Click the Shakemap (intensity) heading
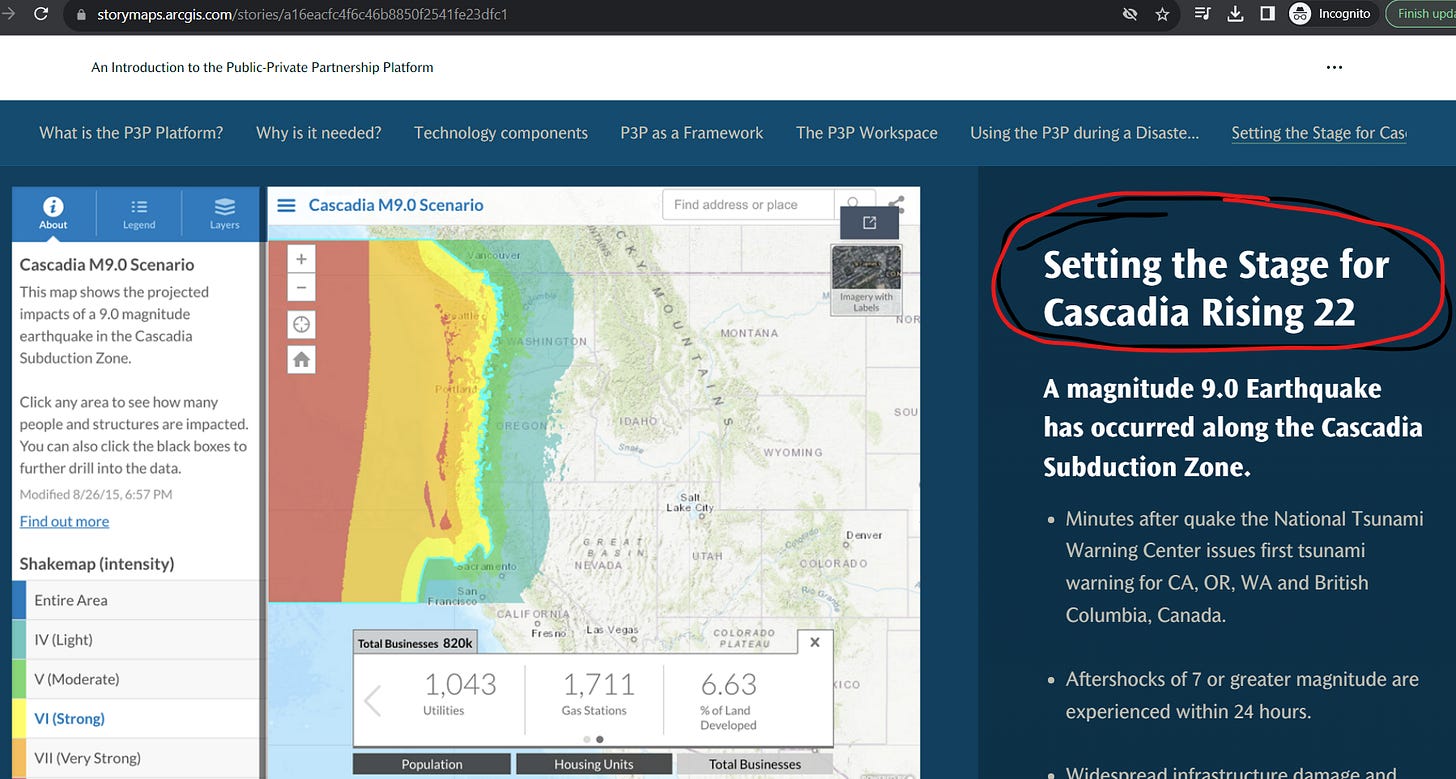This screenshot has height=779, width=1456. click(x=97, y=564)
